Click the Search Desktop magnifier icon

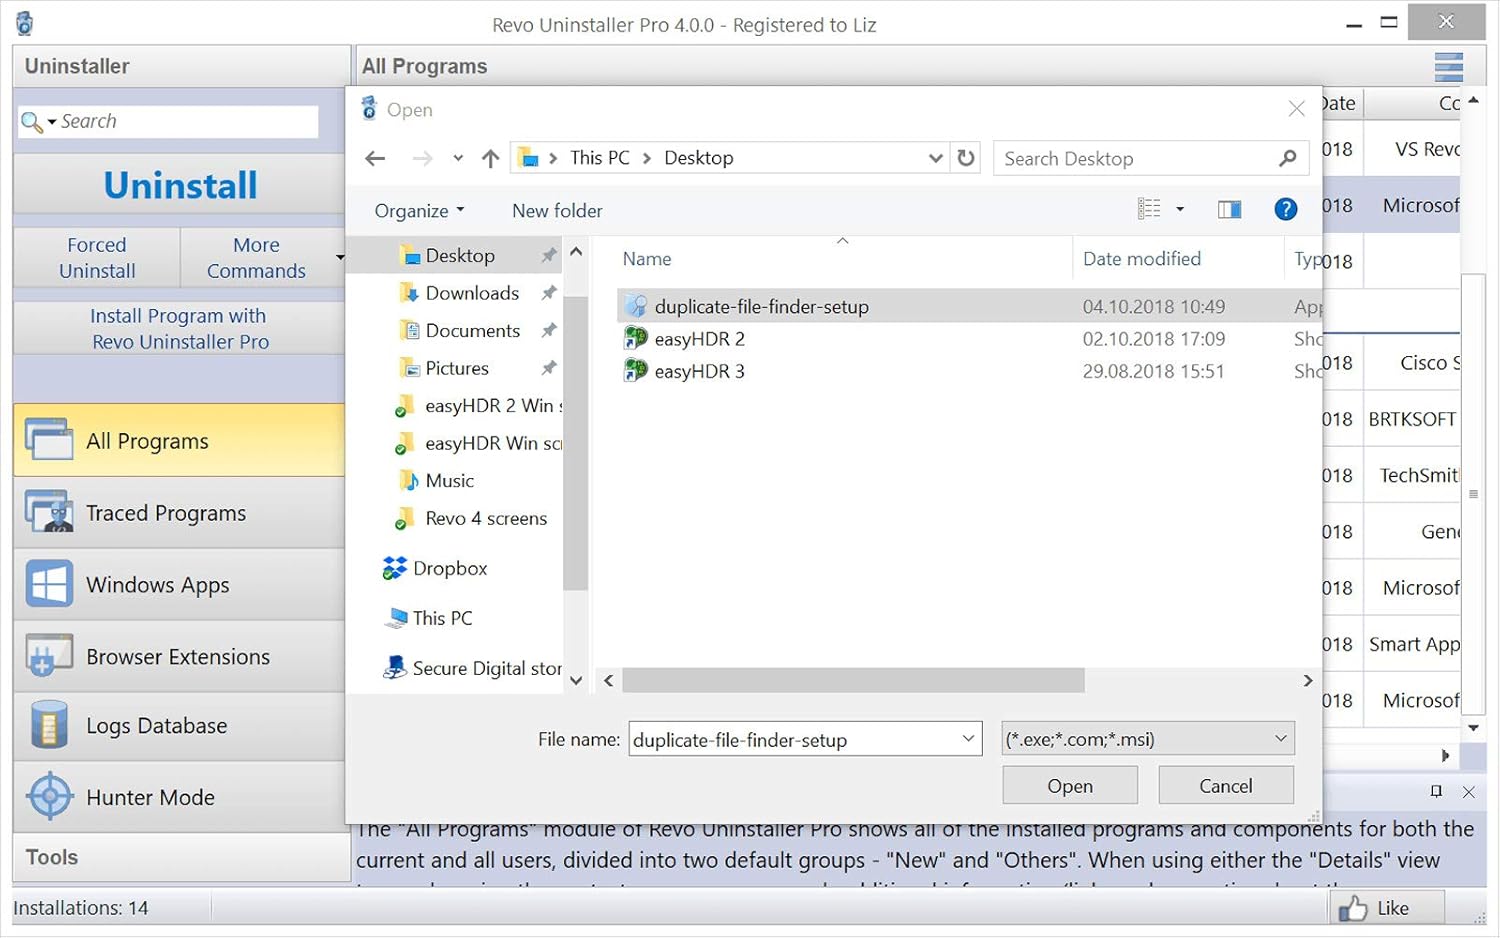pyautogui.click(x=1288, y=158)
